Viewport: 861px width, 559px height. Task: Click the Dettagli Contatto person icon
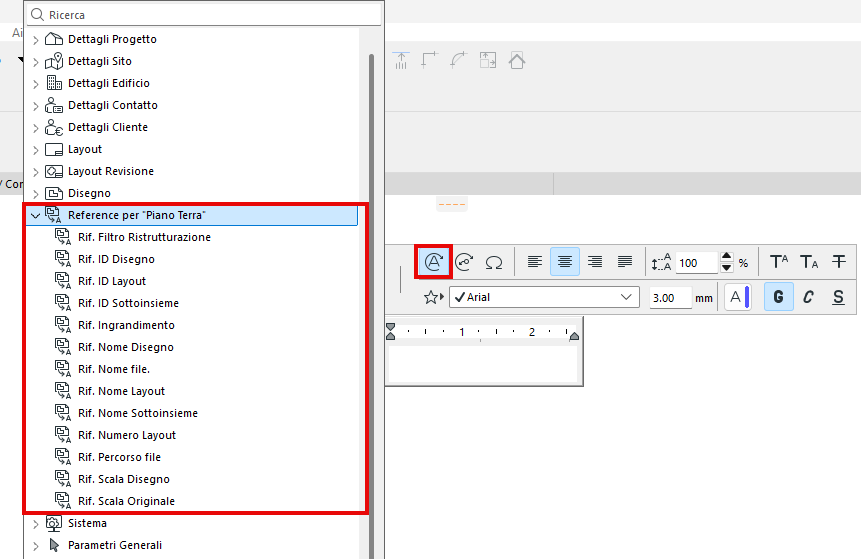(x=54, y=105)
